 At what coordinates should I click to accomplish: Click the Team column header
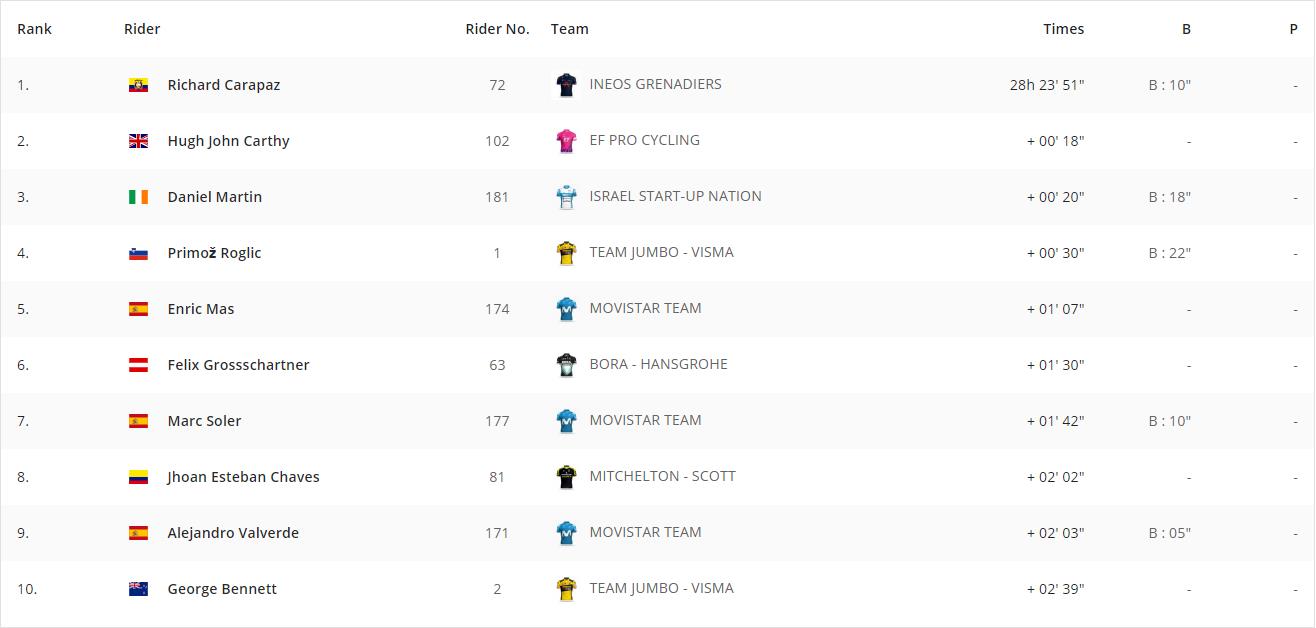tap(570, 29)
